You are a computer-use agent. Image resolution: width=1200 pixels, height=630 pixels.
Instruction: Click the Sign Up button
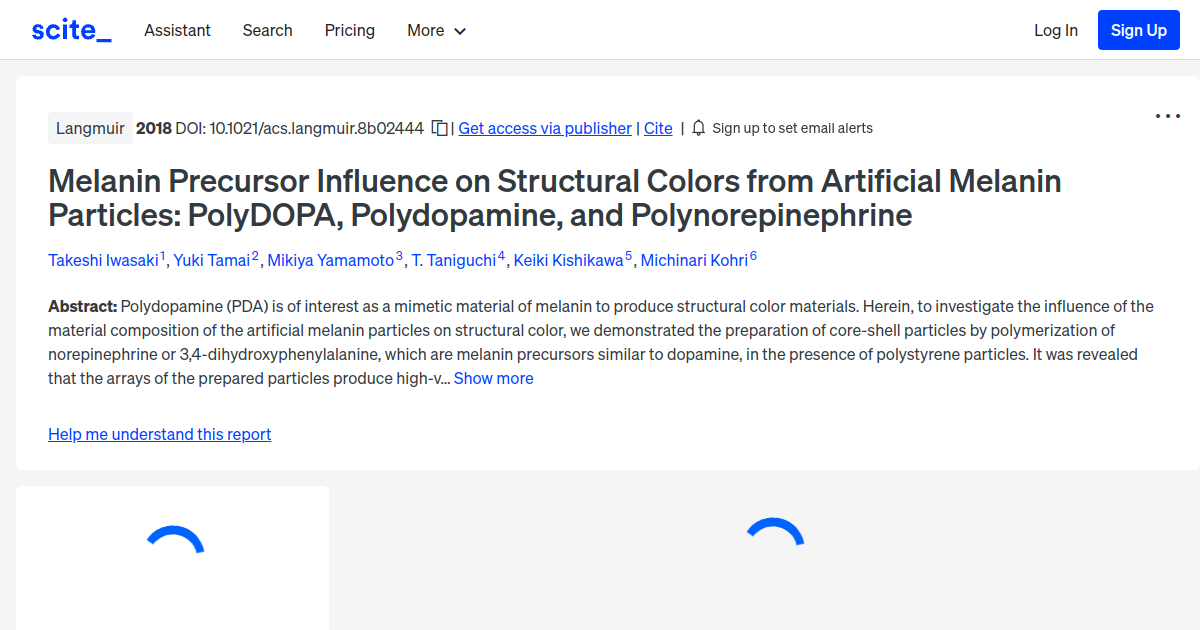[x=1138, y=29]
